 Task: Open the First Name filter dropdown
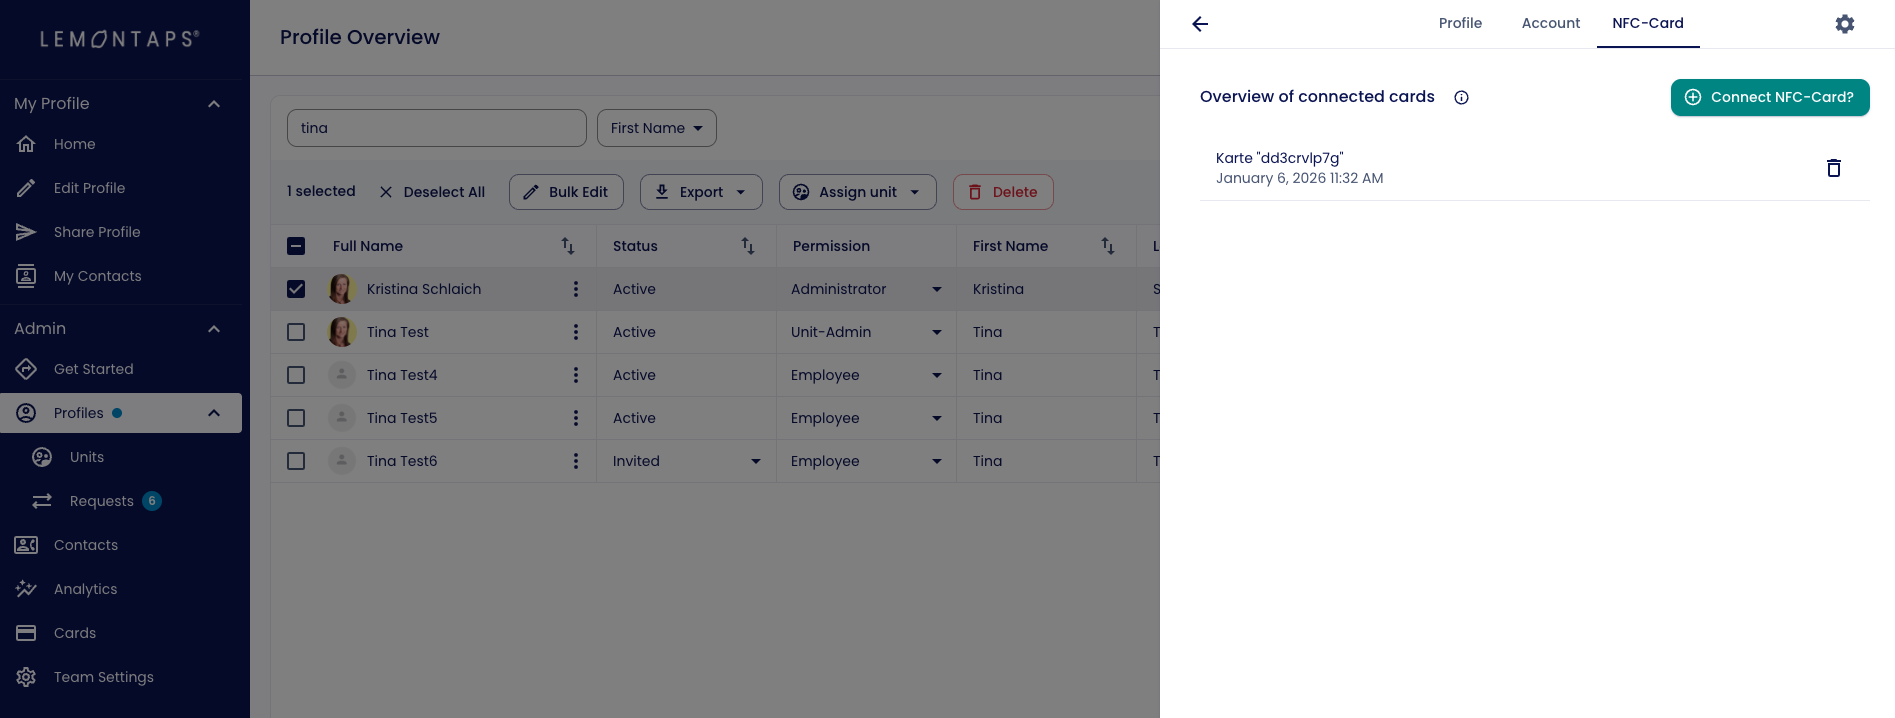tap(656, 128)
